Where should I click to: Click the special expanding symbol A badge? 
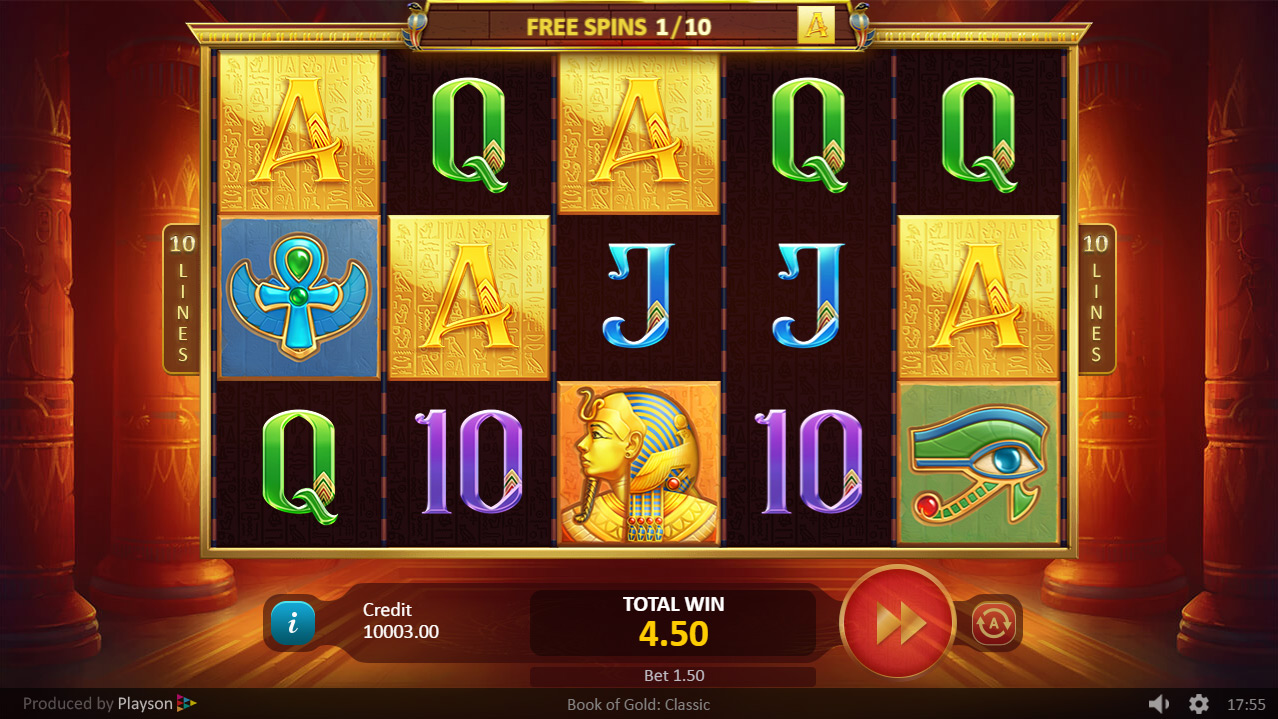816,26
